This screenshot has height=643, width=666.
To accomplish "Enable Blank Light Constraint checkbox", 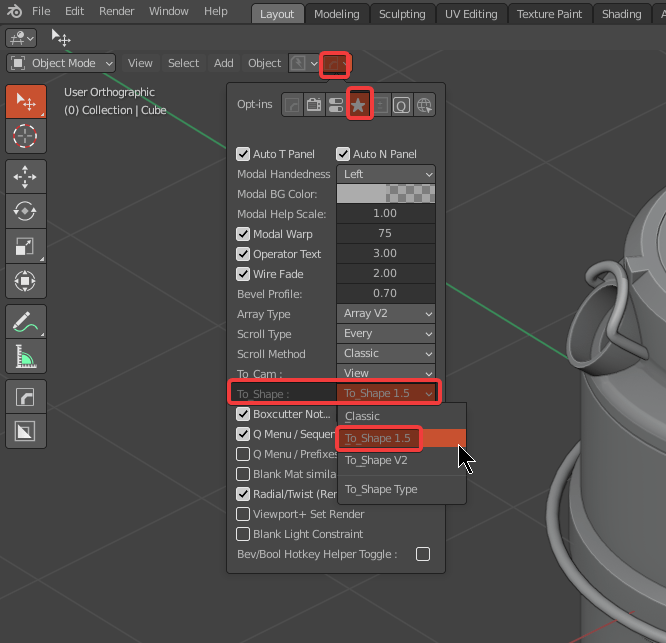I will [x=243, y=534].
